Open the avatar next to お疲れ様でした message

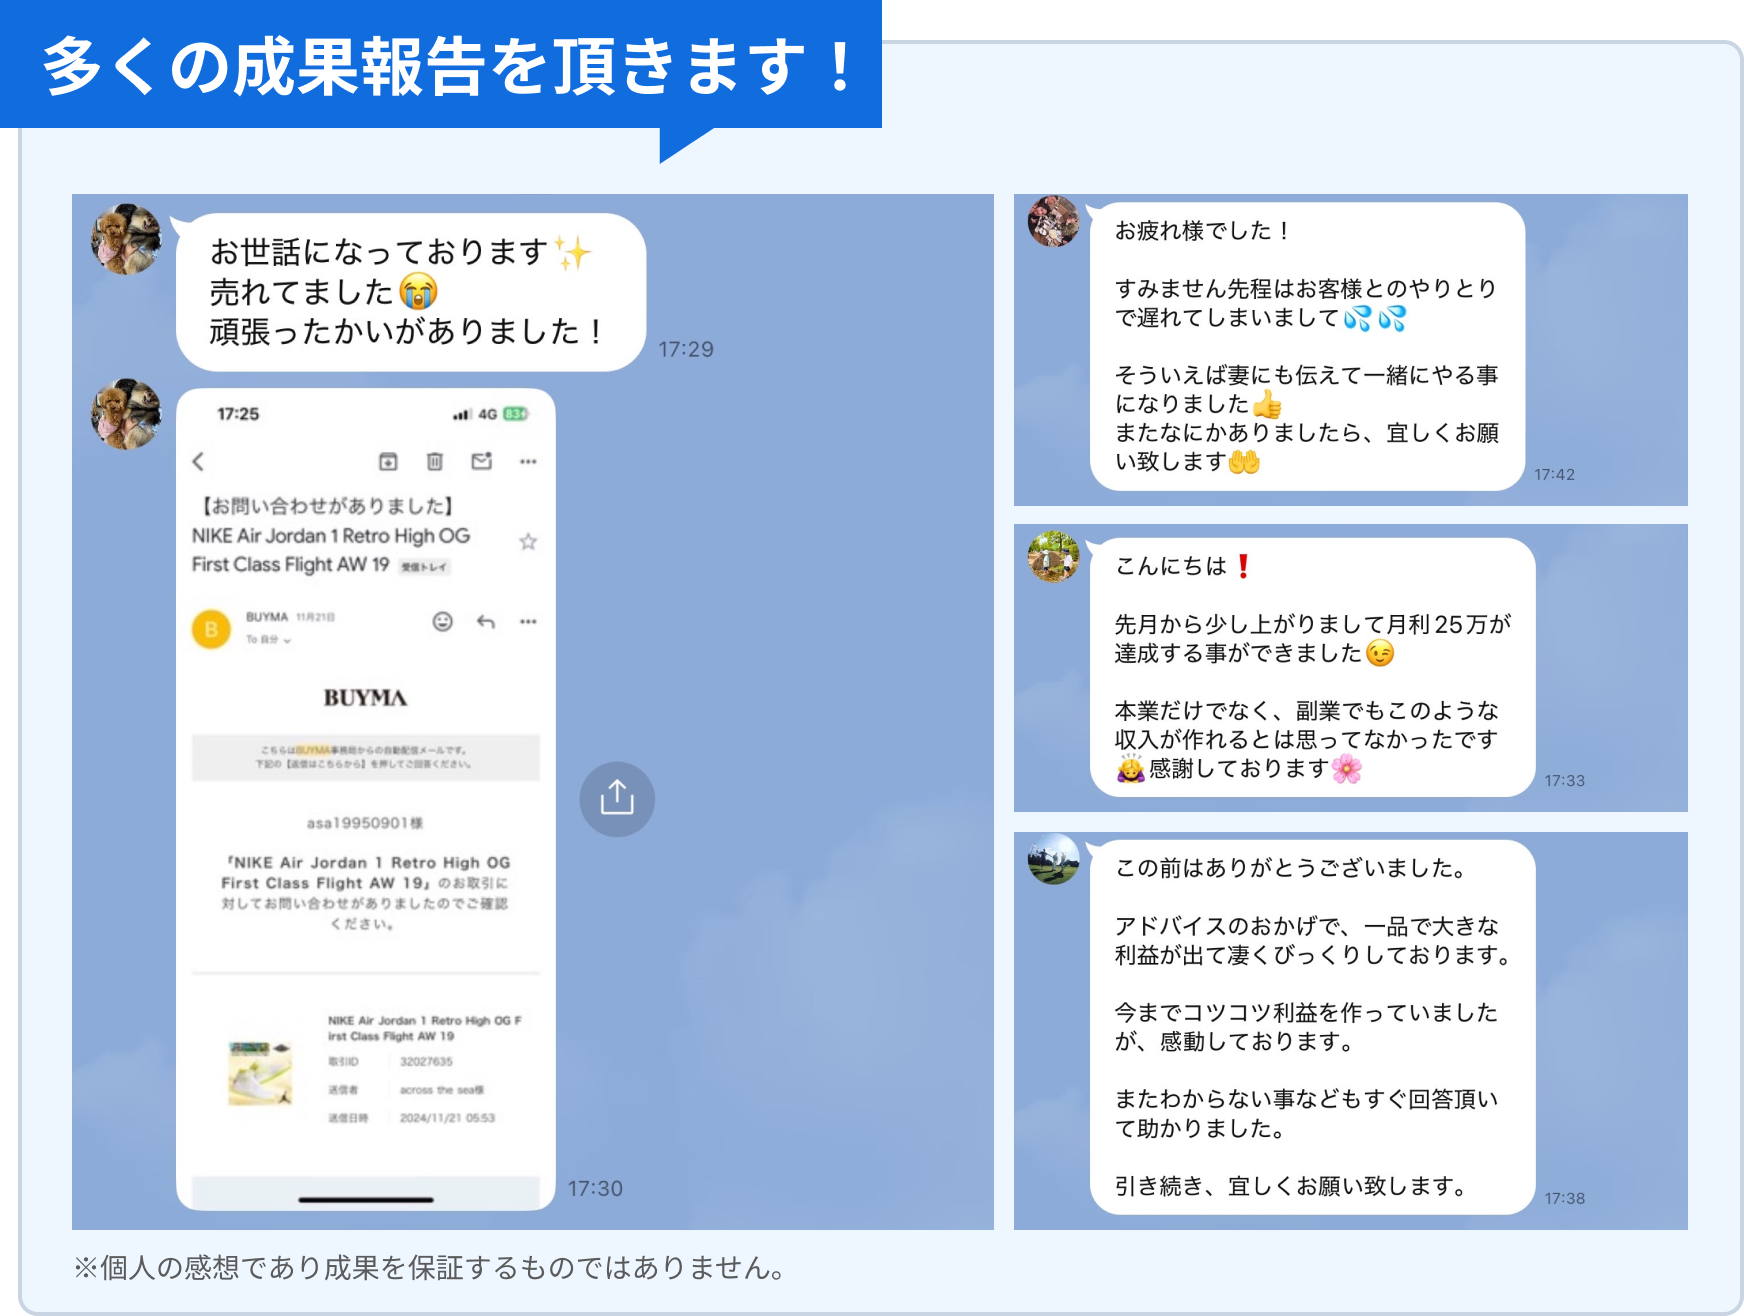coord(1054,221)
